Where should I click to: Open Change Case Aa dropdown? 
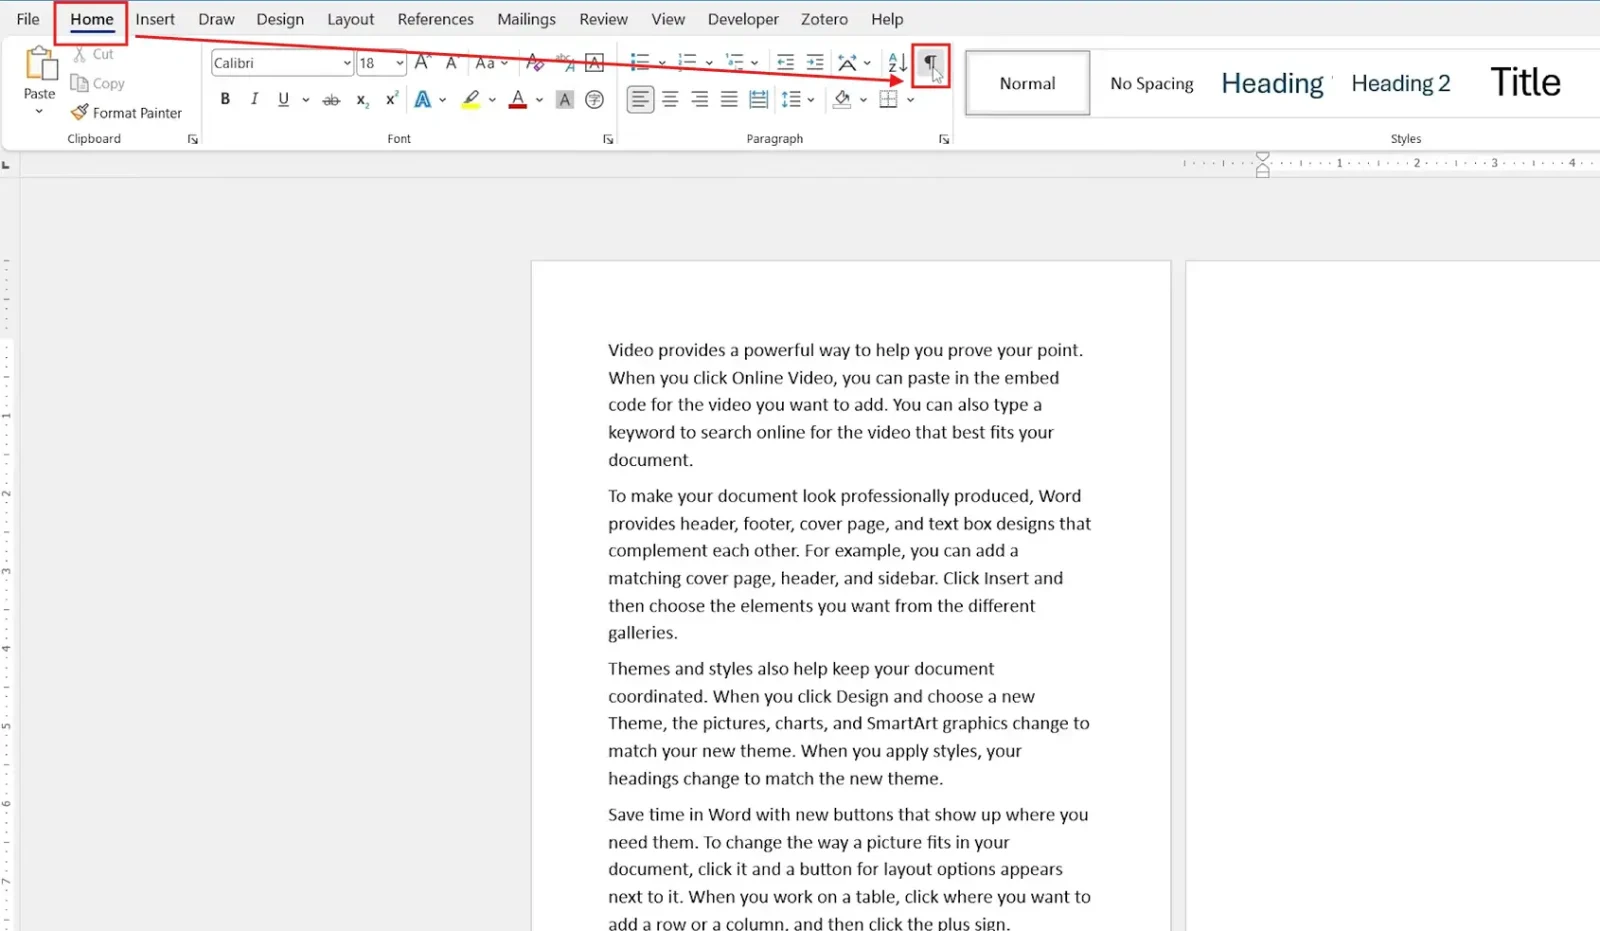(491, 63)
